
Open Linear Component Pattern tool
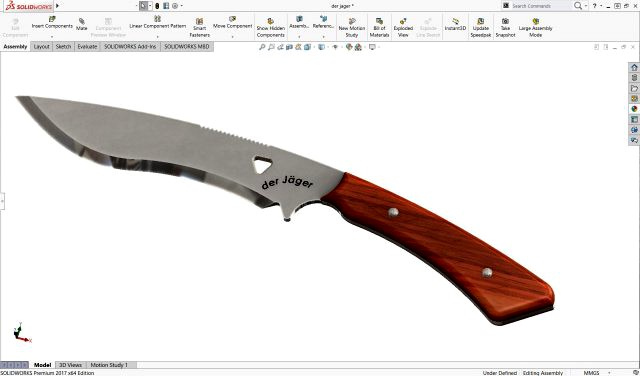click(158, 22)
